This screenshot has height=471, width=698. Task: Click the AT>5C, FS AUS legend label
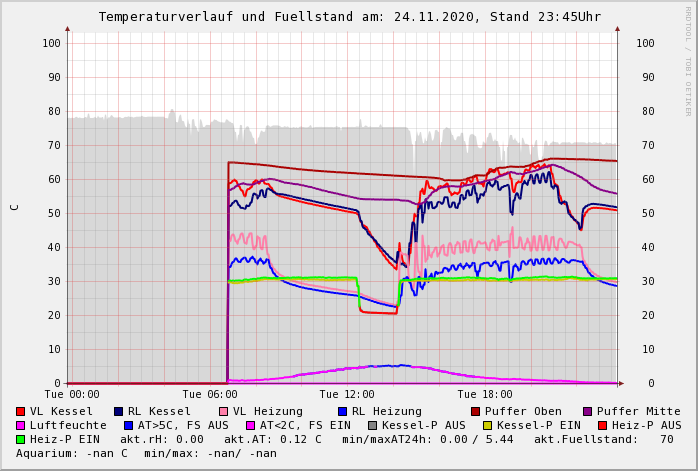coord(183,425)
